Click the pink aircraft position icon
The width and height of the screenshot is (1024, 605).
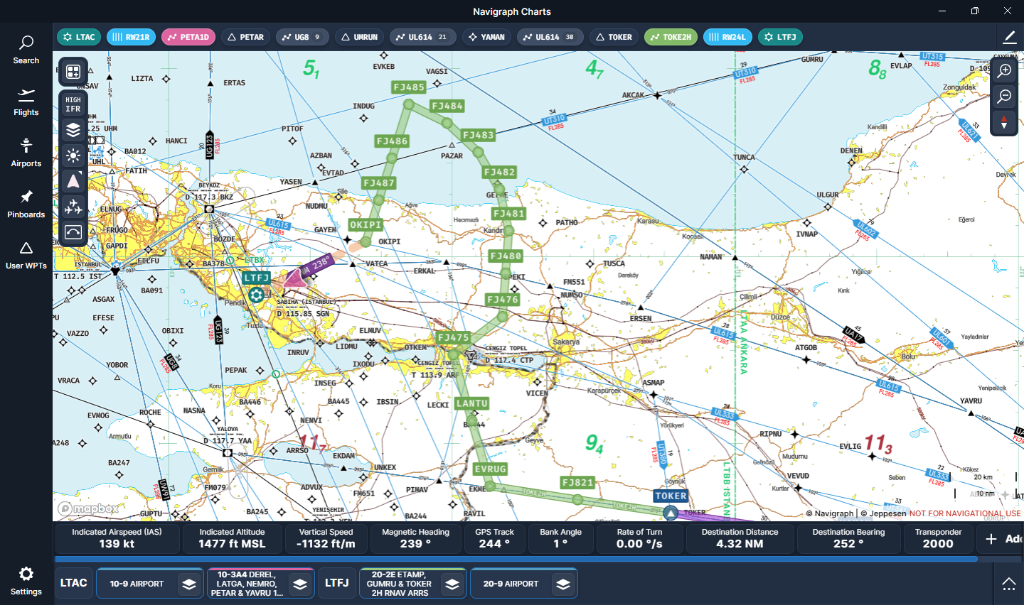(295, 279)
